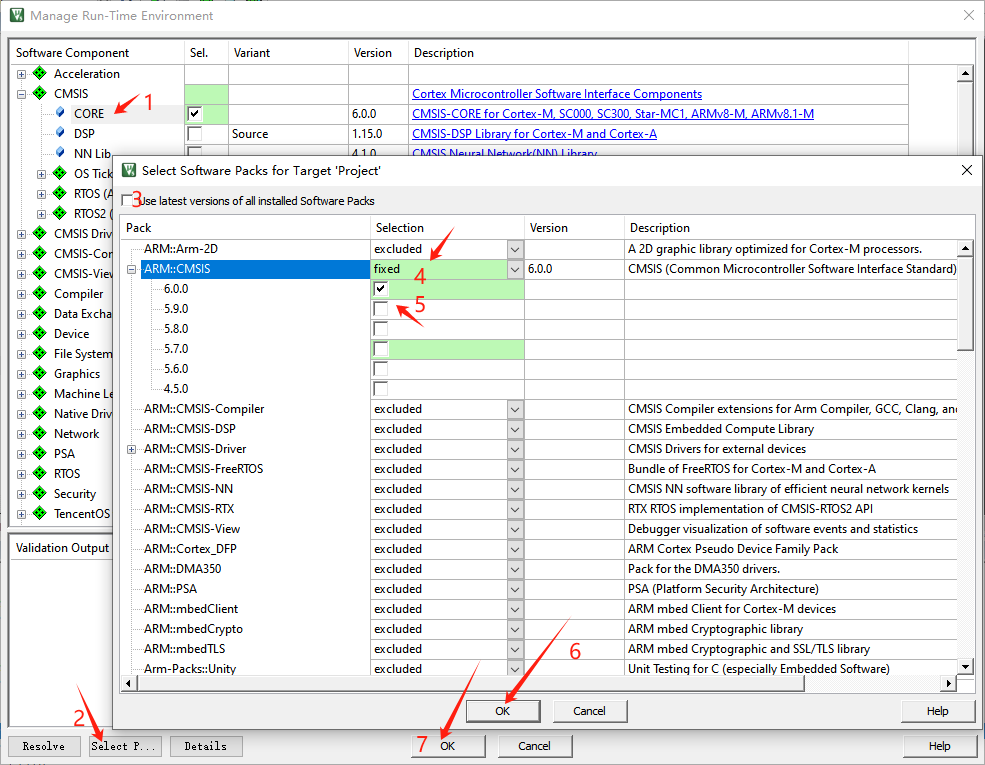Viewport: 985px width, 765px height.
Task: Click the CMSIS green diamond icon
Action: click(x=40, y=94)
